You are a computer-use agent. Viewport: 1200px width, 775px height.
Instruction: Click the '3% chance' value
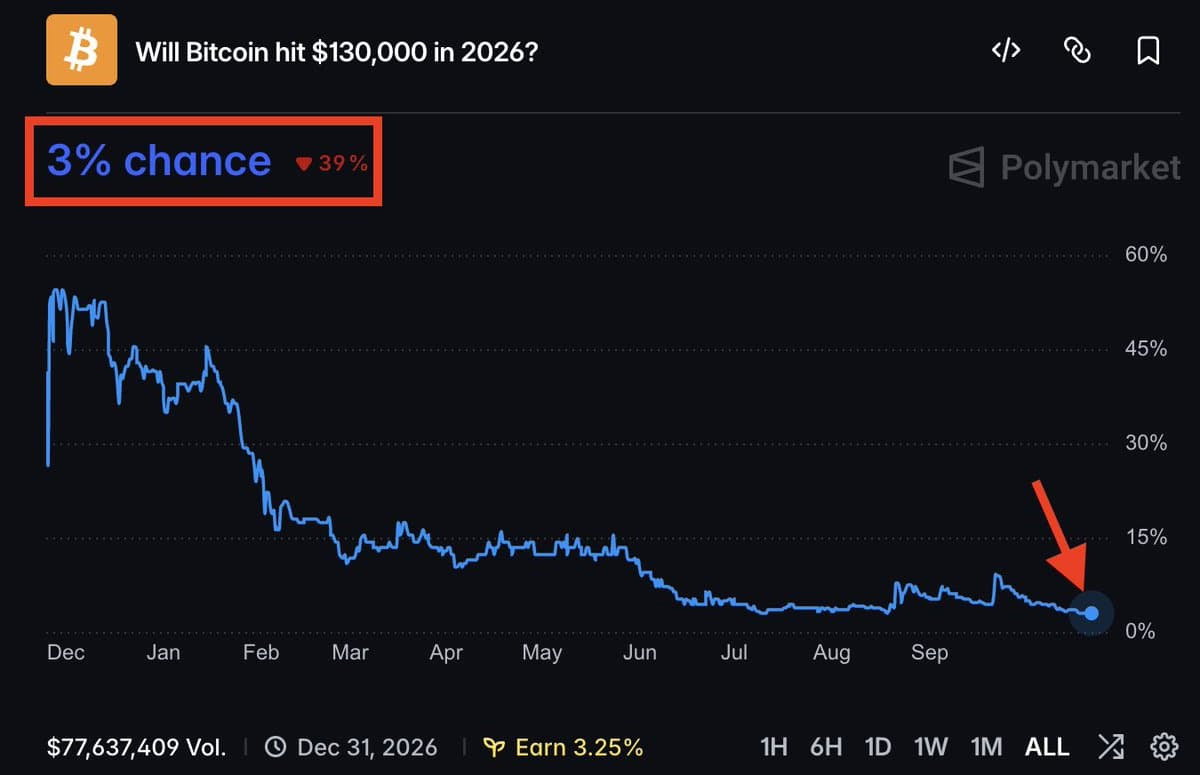click(159, 161)
